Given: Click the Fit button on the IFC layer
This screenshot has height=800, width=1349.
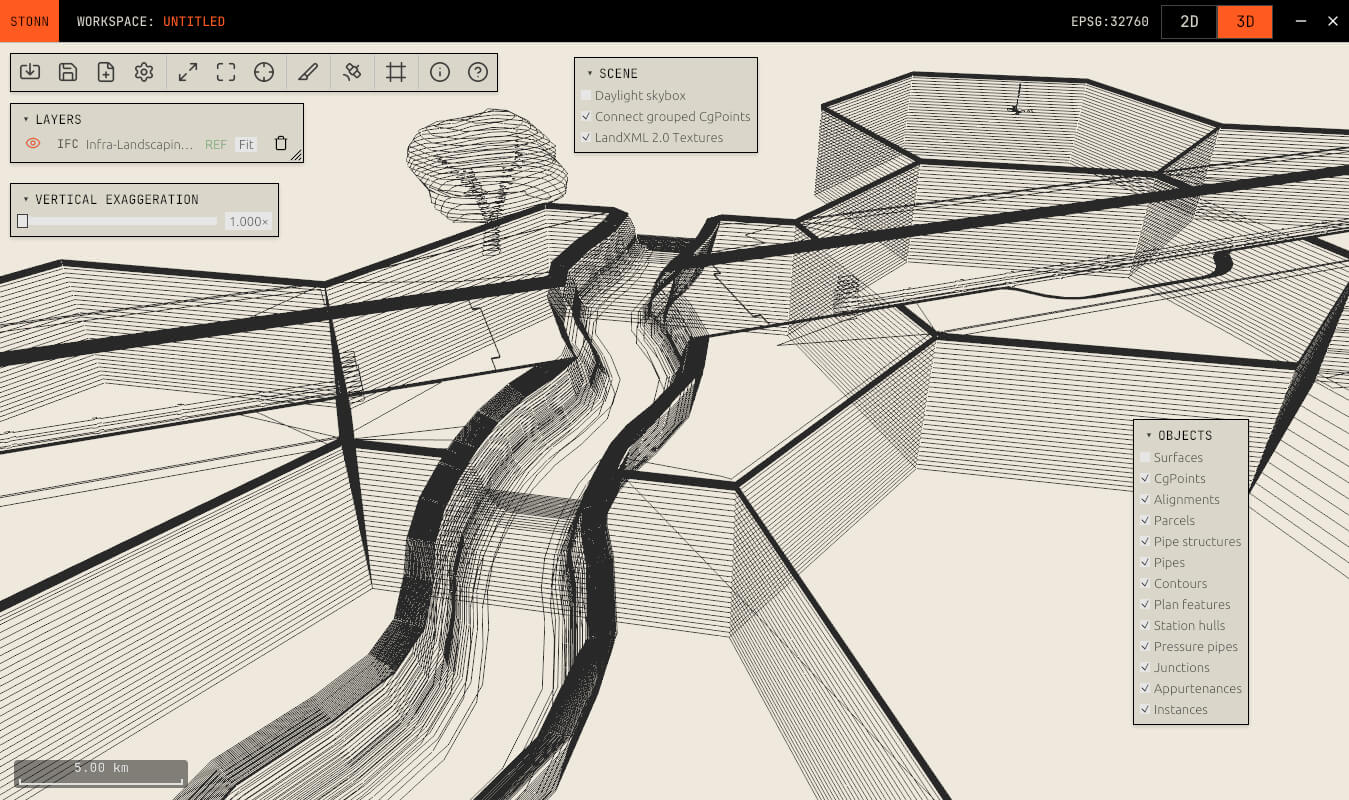Looking at the screenshot, I should tap(246, 144).
